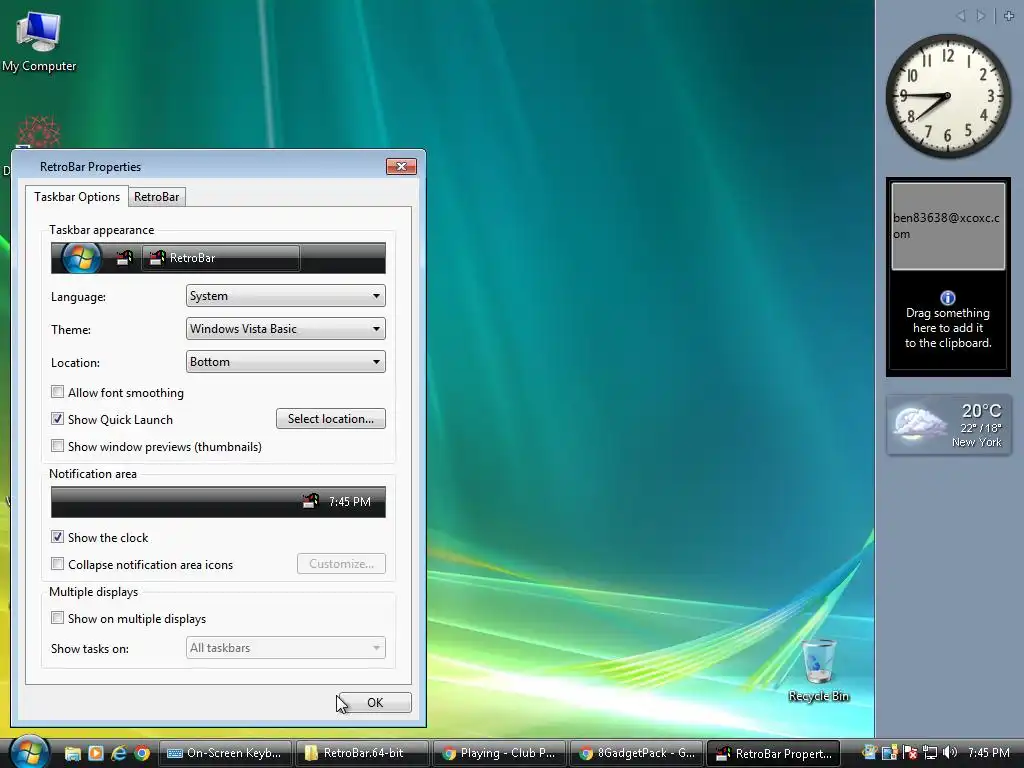This screenshot has width=1024, height=768.
Task: Click New York in the weather gadget
Action: click(x=976, y=442)
